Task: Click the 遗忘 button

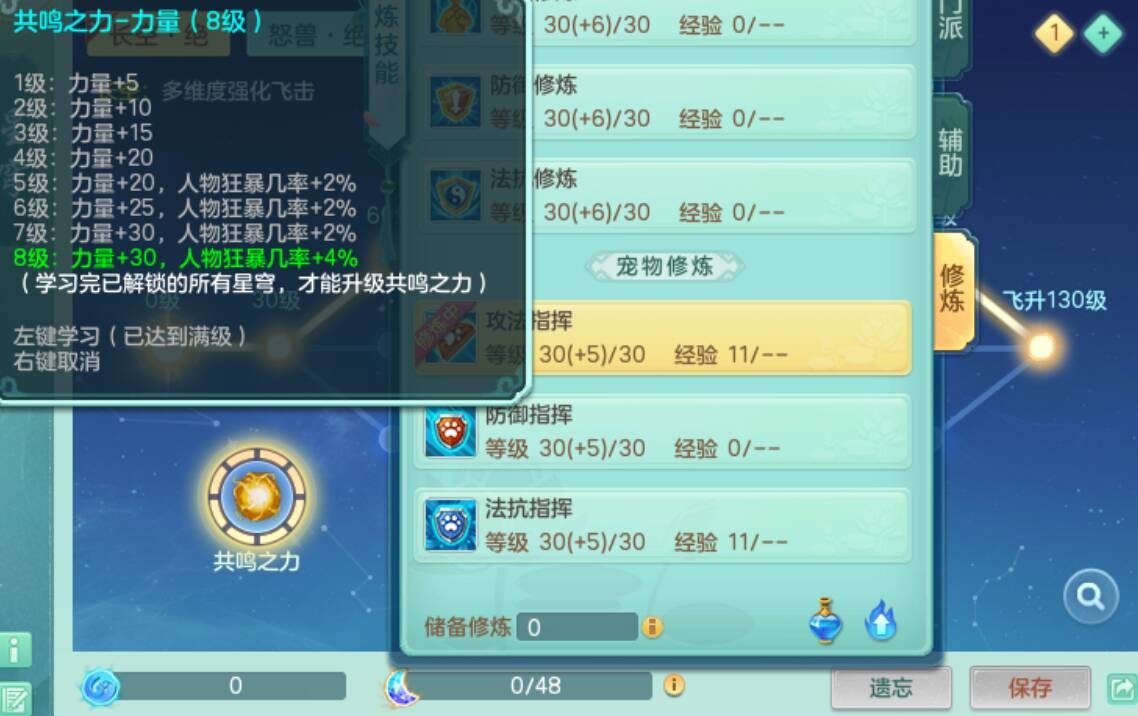Action: coord(891,688)
